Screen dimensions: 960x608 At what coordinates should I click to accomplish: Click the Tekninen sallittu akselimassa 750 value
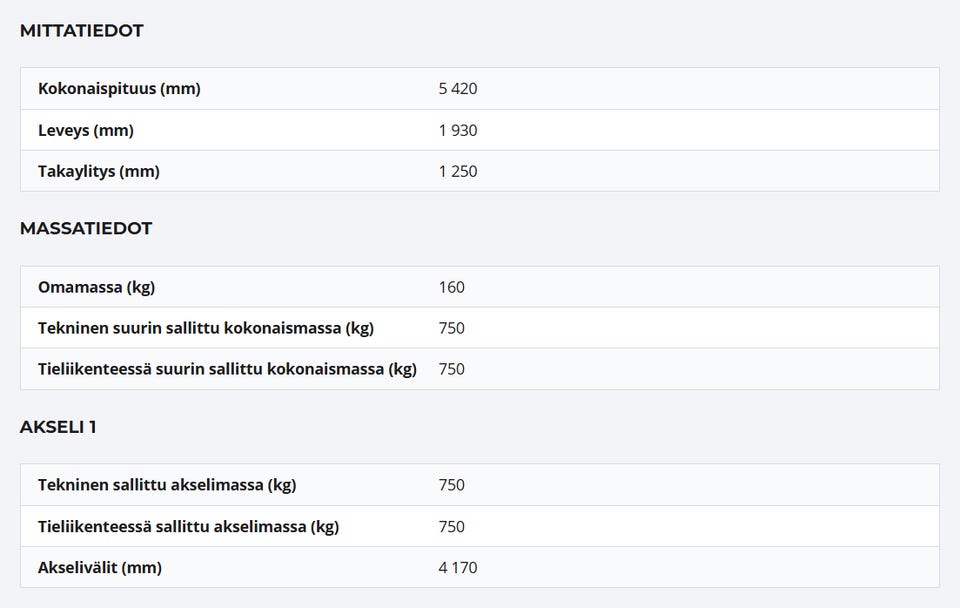click(x=452, y=485)
